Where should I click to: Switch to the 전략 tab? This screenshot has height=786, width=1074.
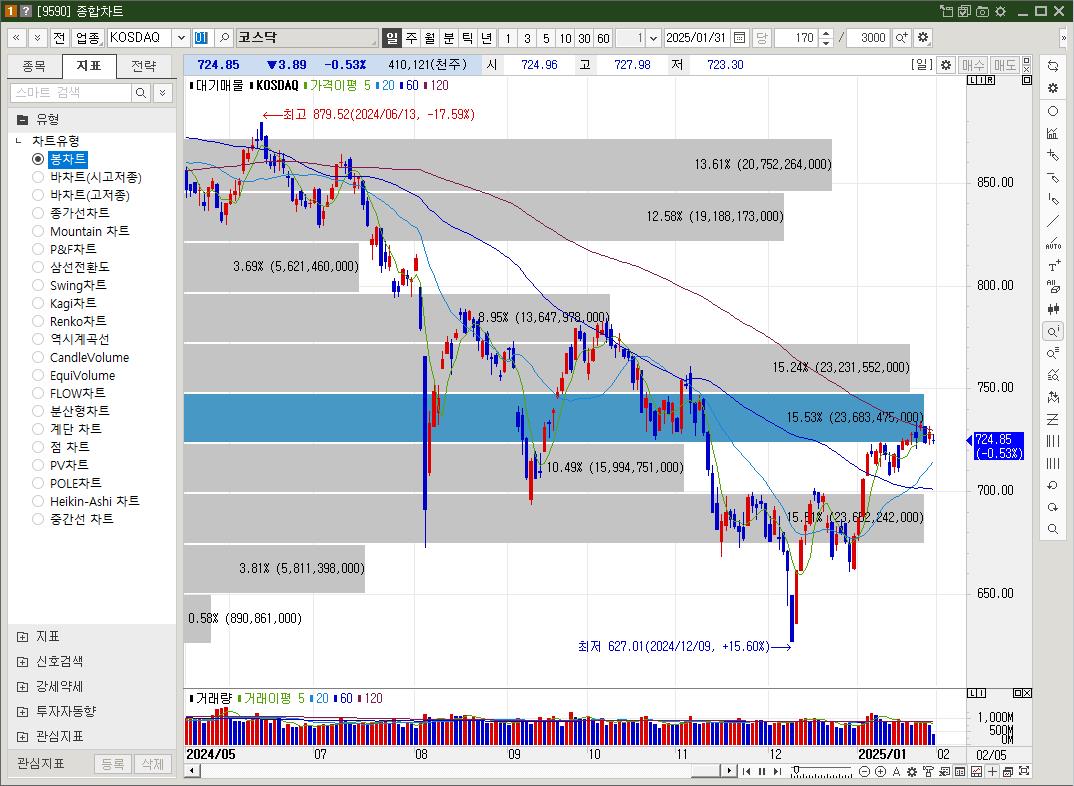point(144,66)
